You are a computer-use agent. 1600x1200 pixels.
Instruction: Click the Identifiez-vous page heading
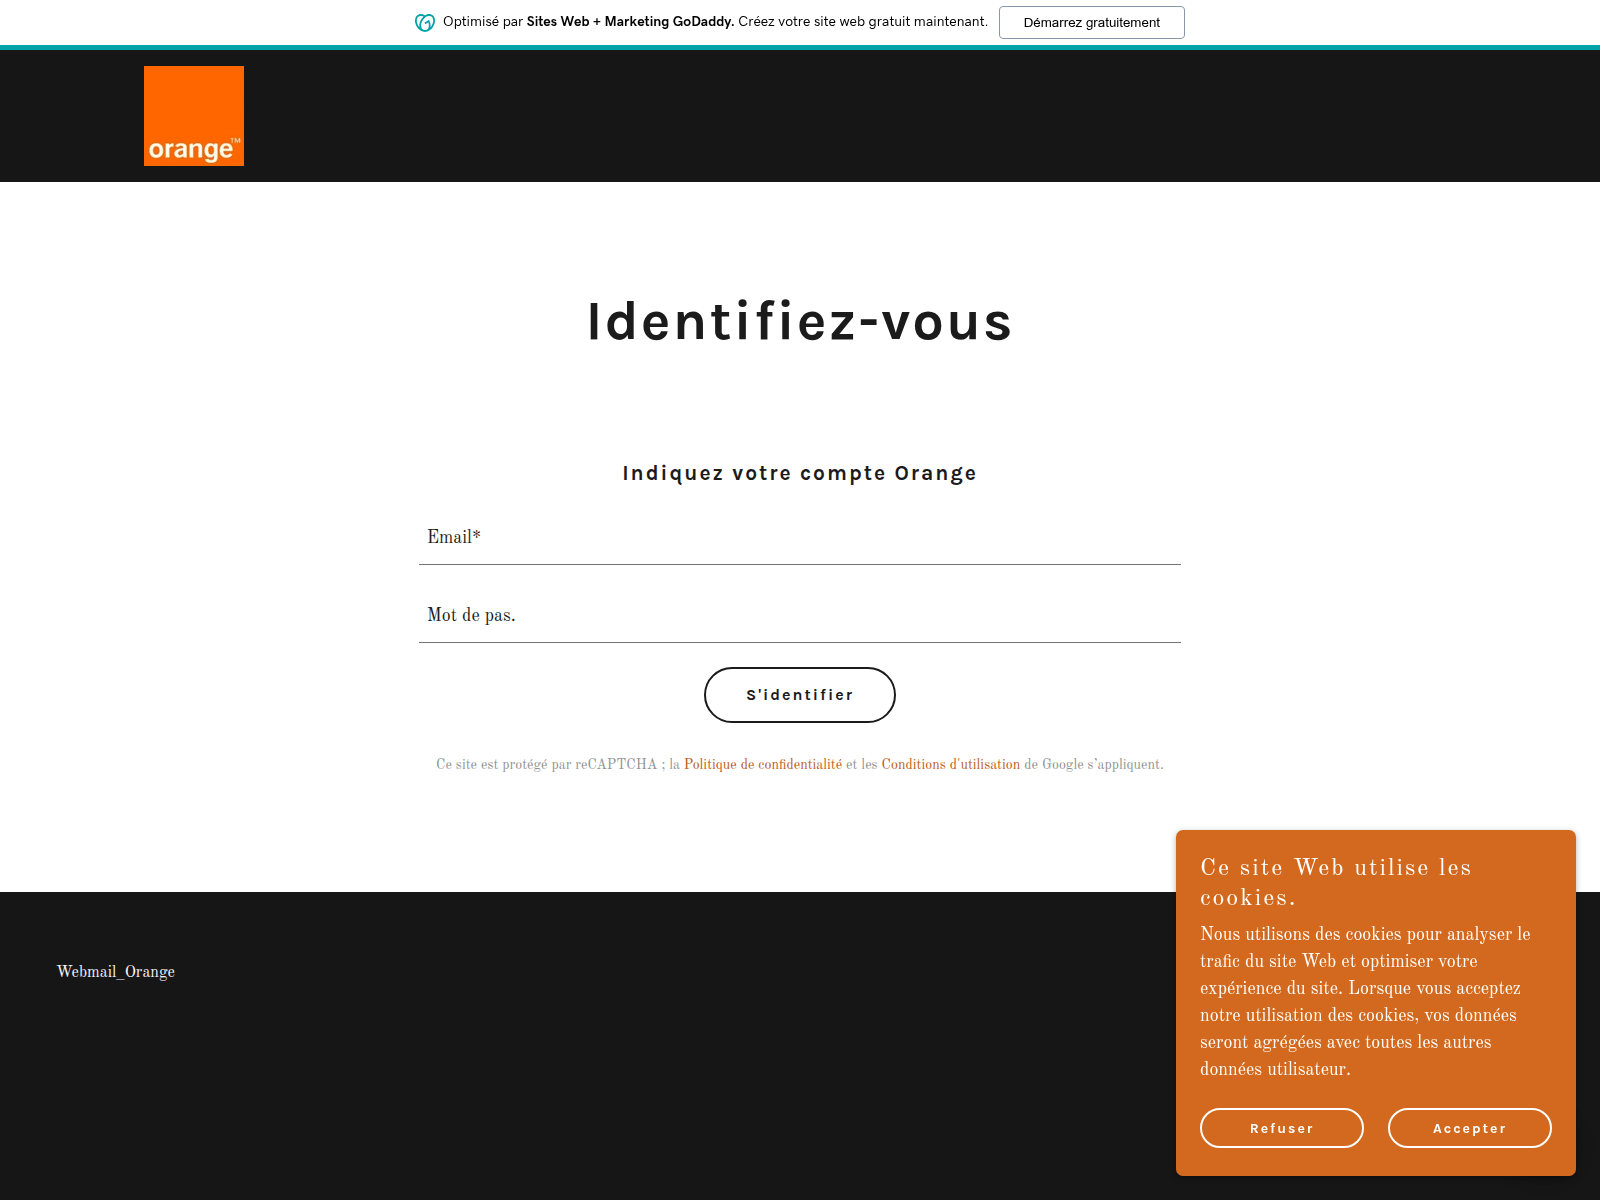800,322
